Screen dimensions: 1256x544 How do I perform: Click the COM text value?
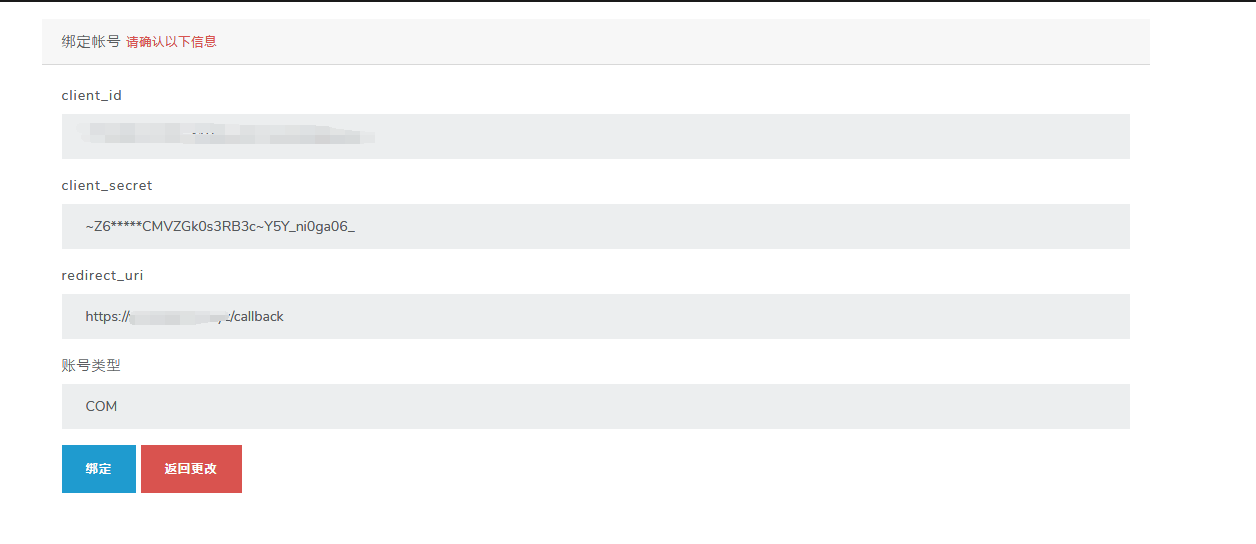(101, 407)
